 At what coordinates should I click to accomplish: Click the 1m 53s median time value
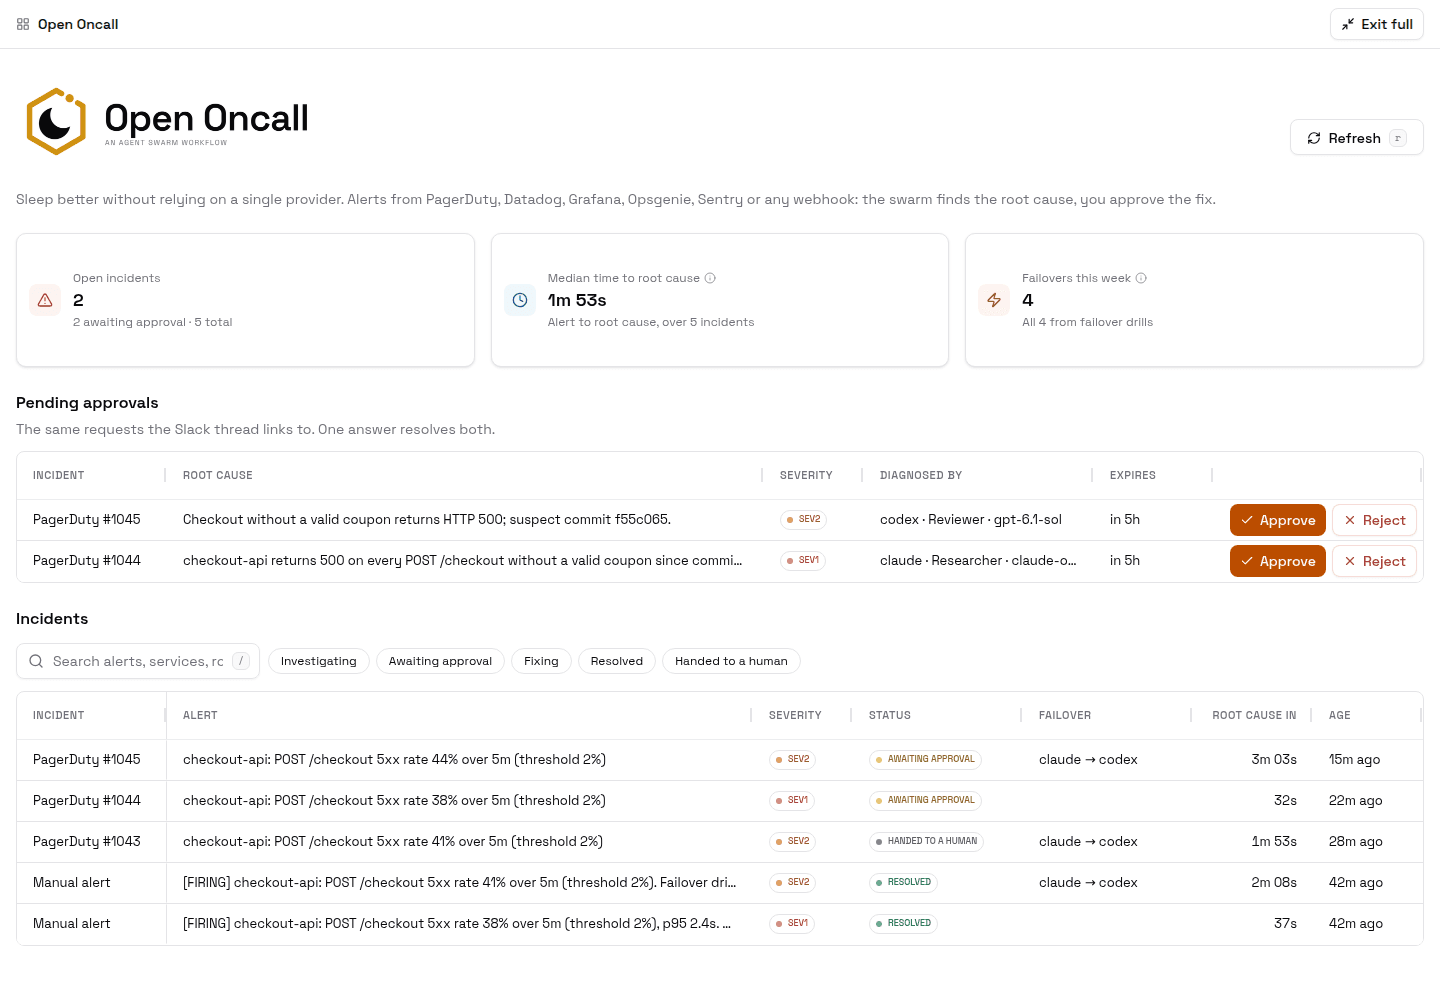click(x=577, y=300)
